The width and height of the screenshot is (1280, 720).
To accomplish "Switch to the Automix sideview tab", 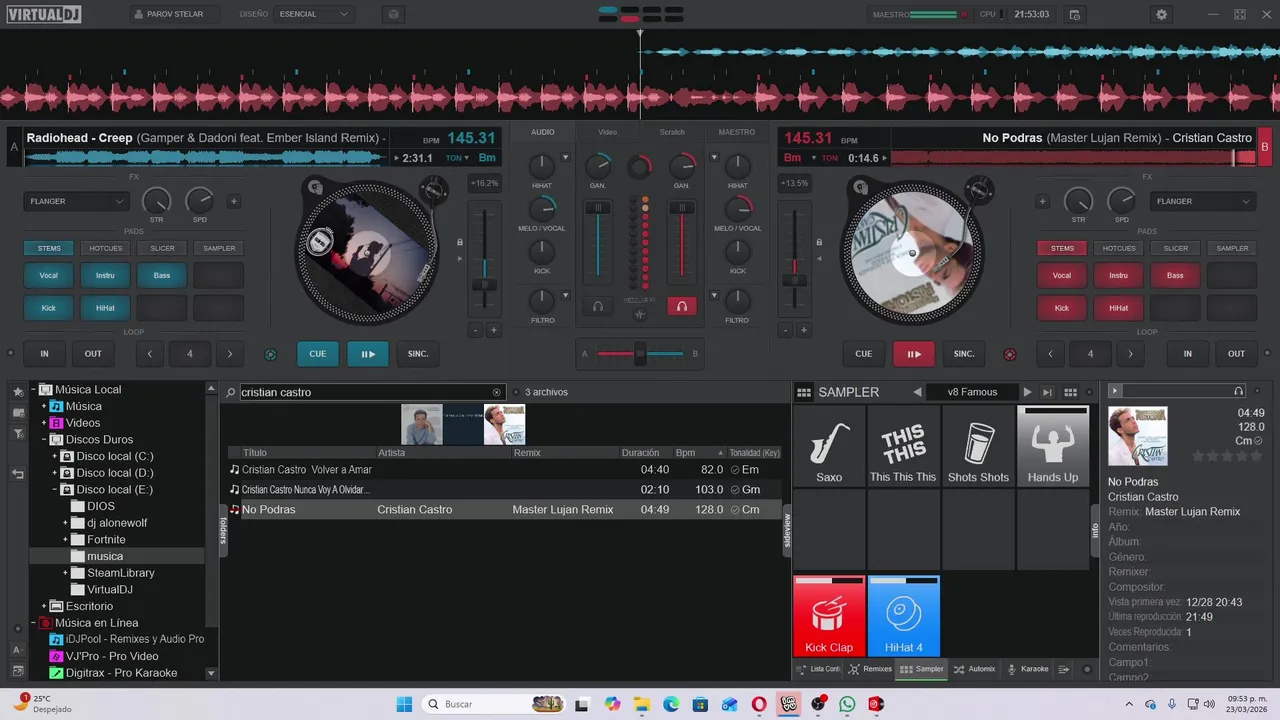I will (974, 669).
